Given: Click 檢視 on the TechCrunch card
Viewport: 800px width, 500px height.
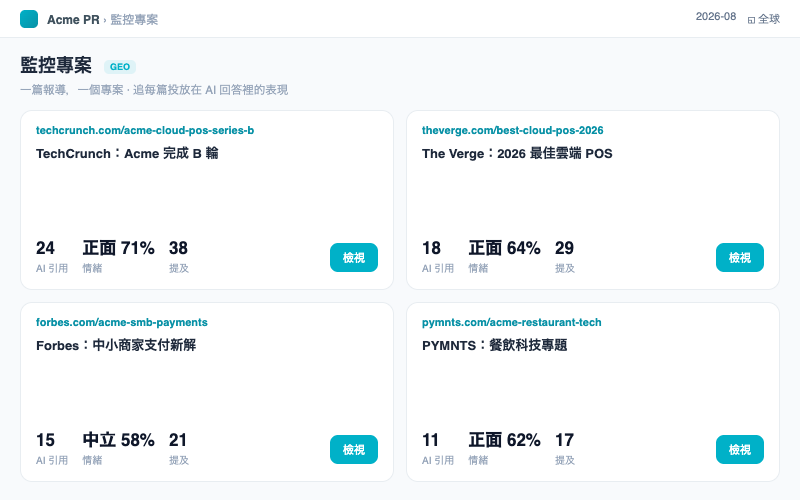Looking at the screenshot, I should tap(354, 258).
